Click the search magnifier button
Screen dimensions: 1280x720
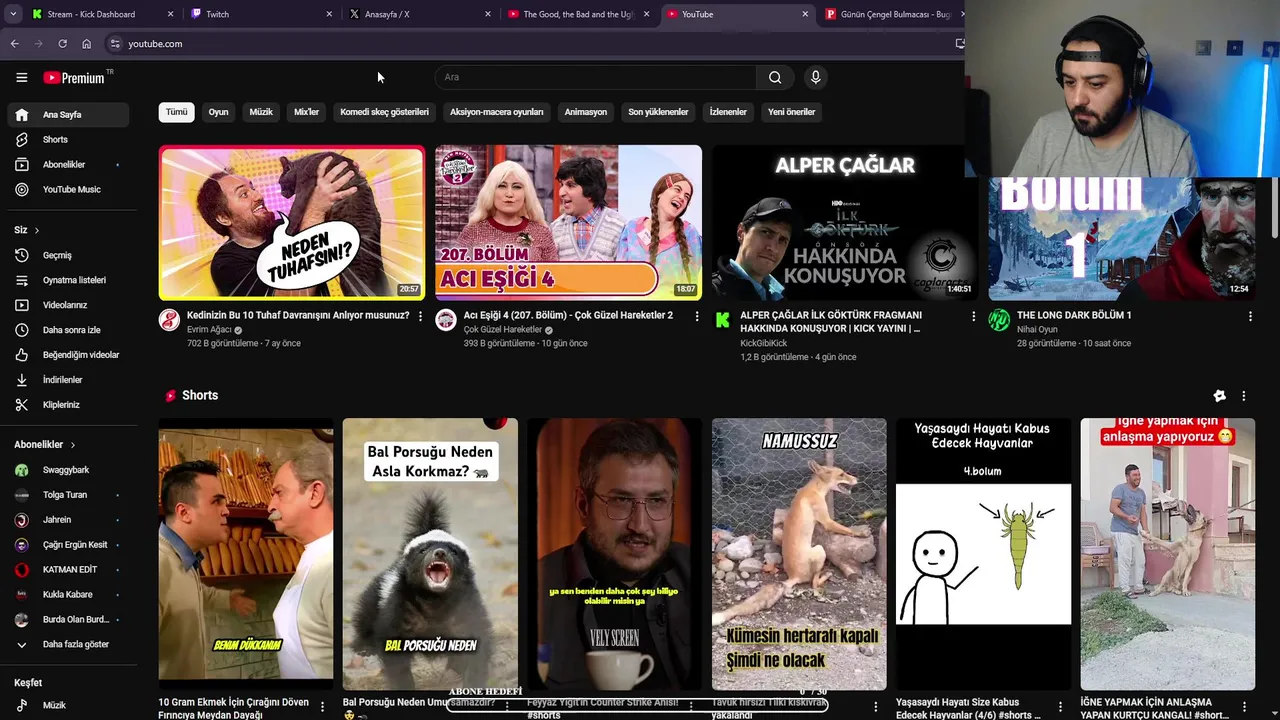775,77
